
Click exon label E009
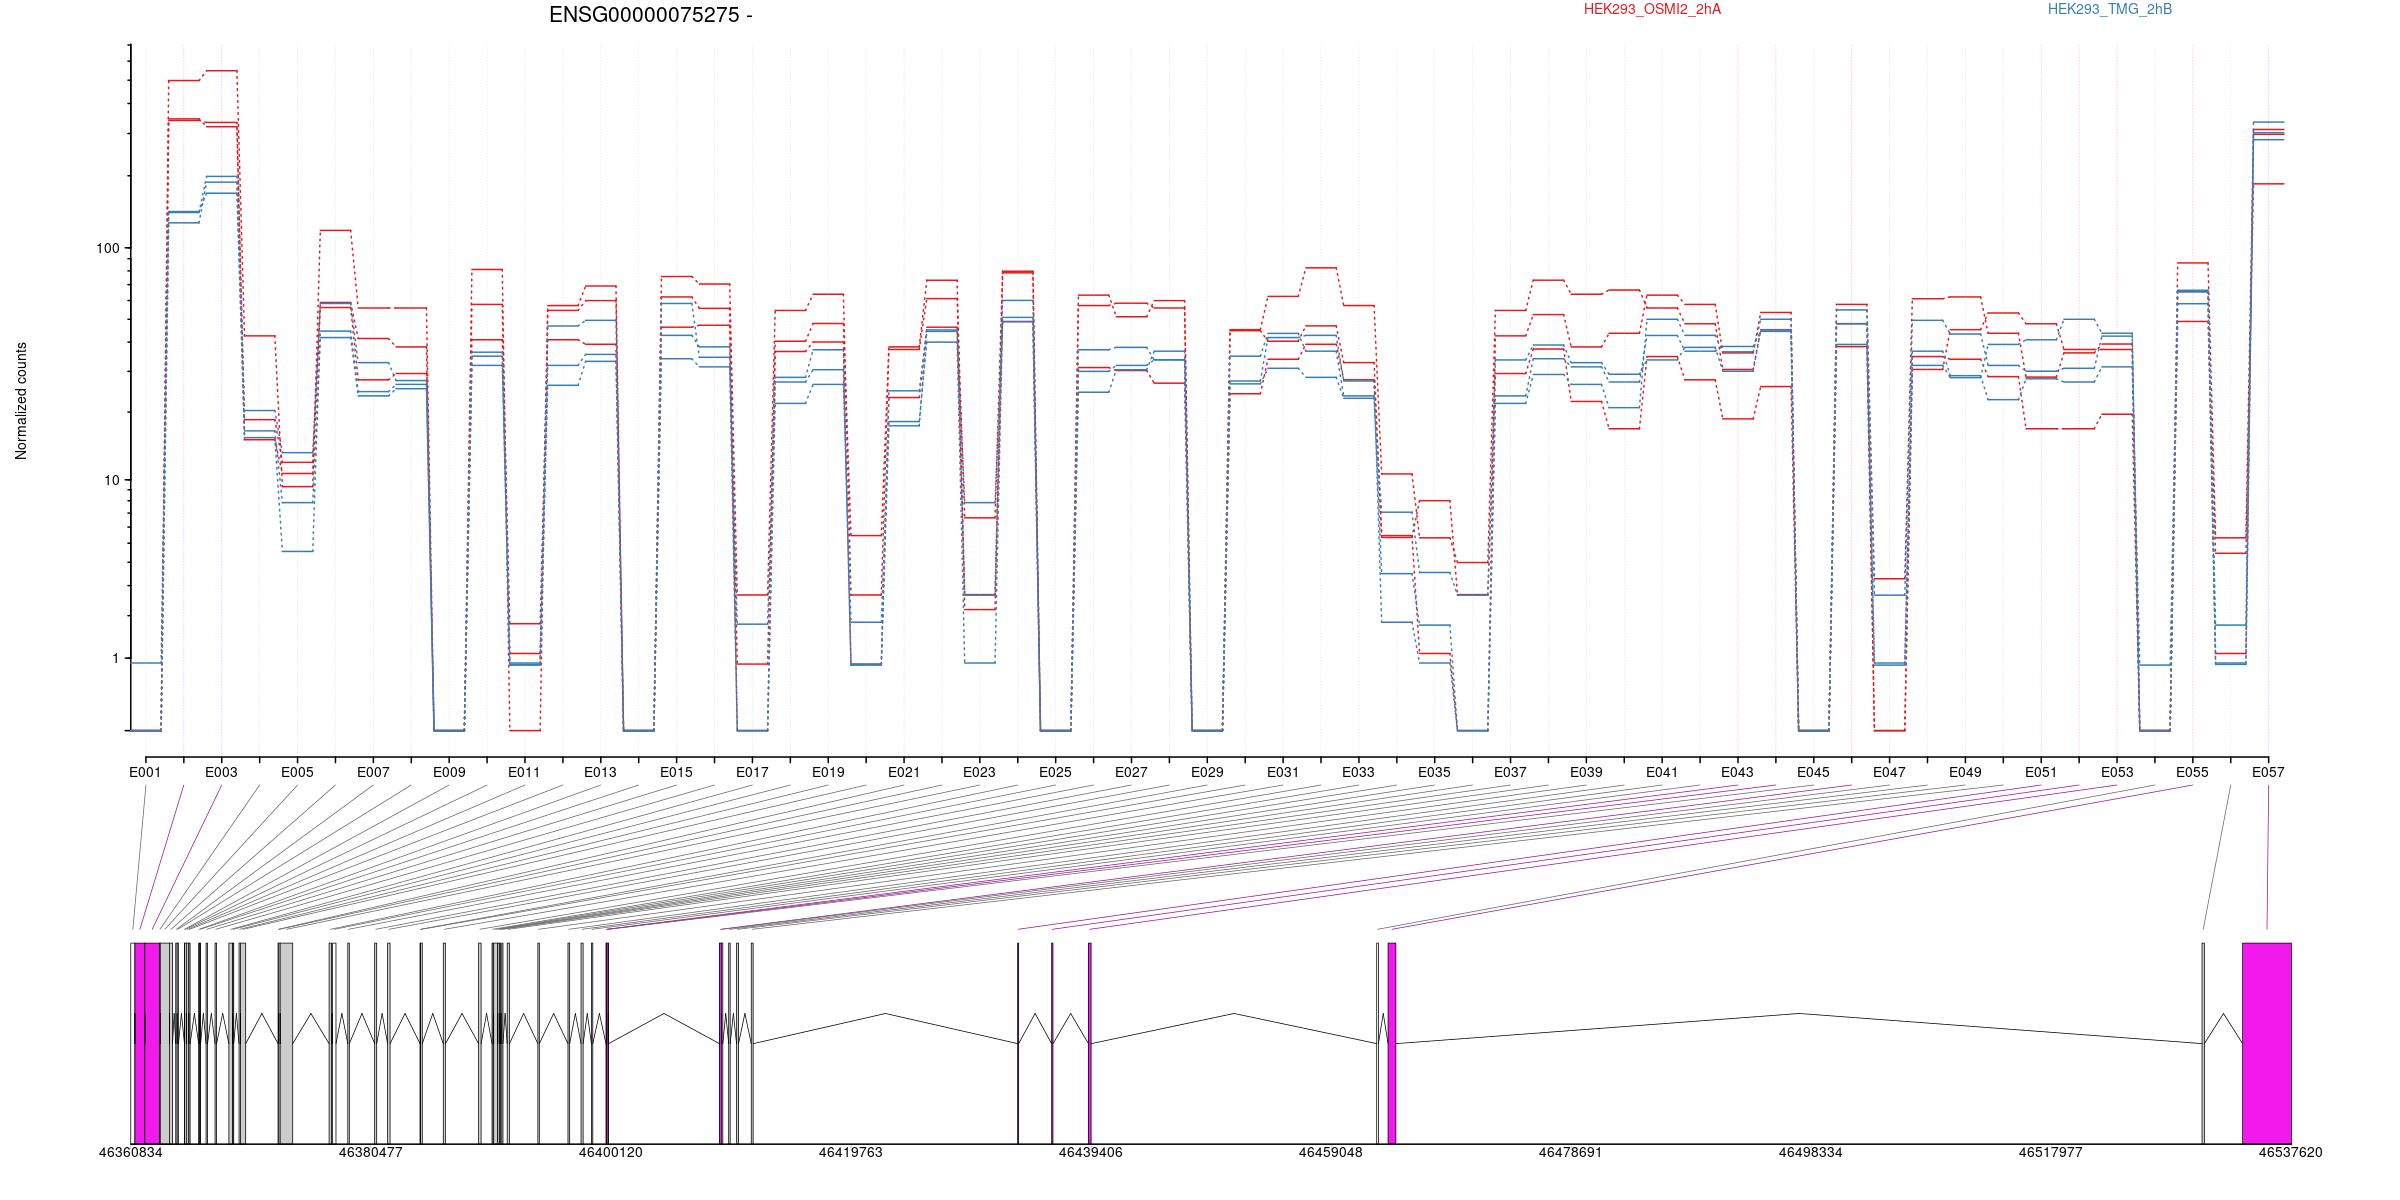tap(449, 772)
